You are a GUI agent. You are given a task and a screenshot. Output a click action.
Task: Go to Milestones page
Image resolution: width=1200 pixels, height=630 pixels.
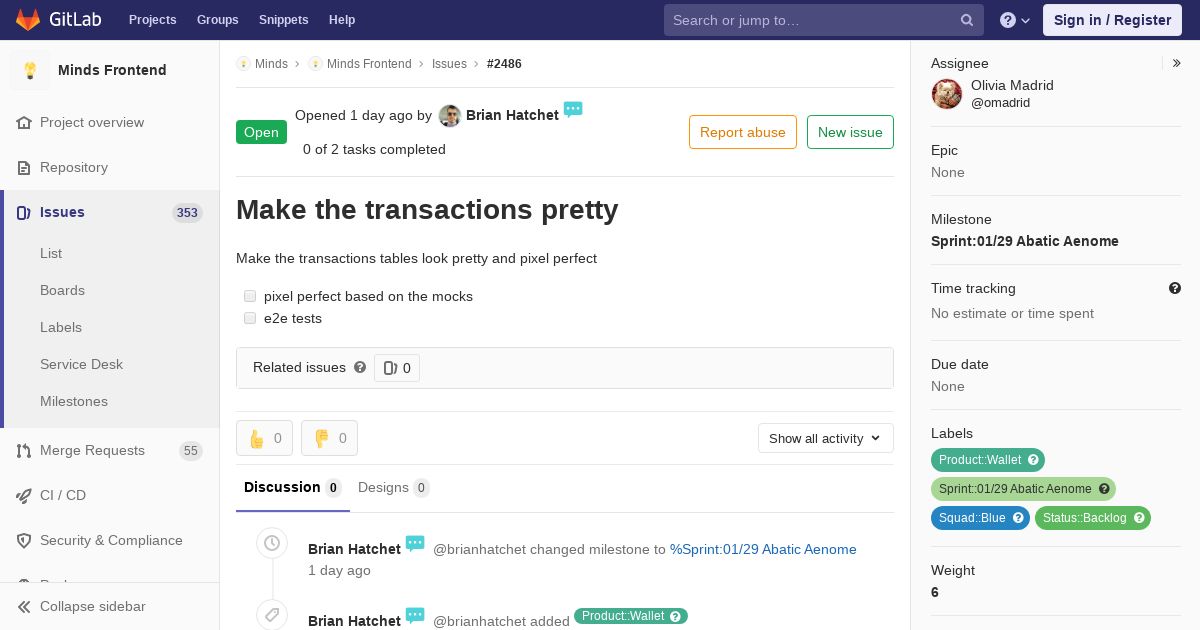(74, 401)
